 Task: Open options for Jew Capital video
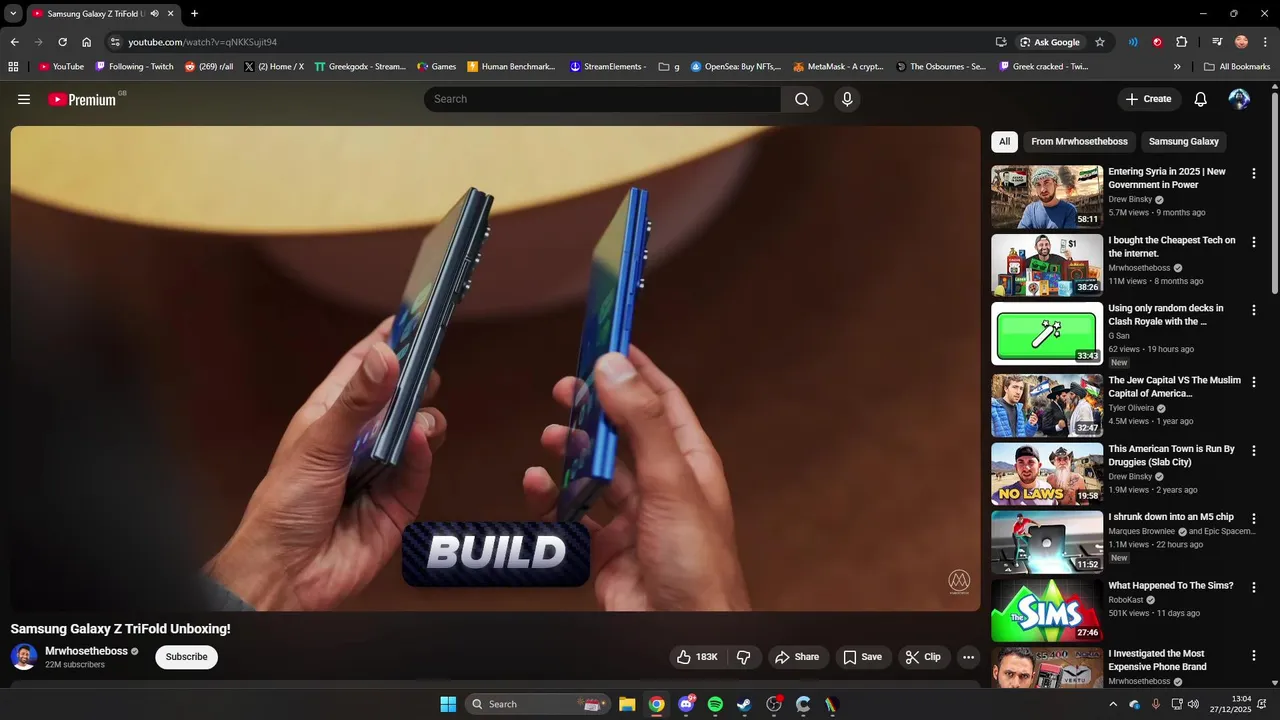(1254, 382)
